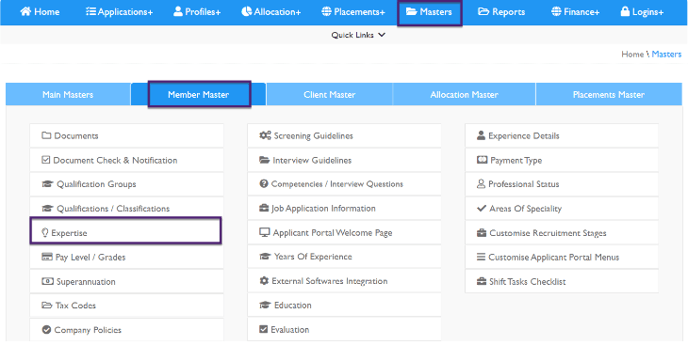This screenshot has height=361, width=688.
Task: Open the Applications+ menu
Action: (x=119, y=12)
